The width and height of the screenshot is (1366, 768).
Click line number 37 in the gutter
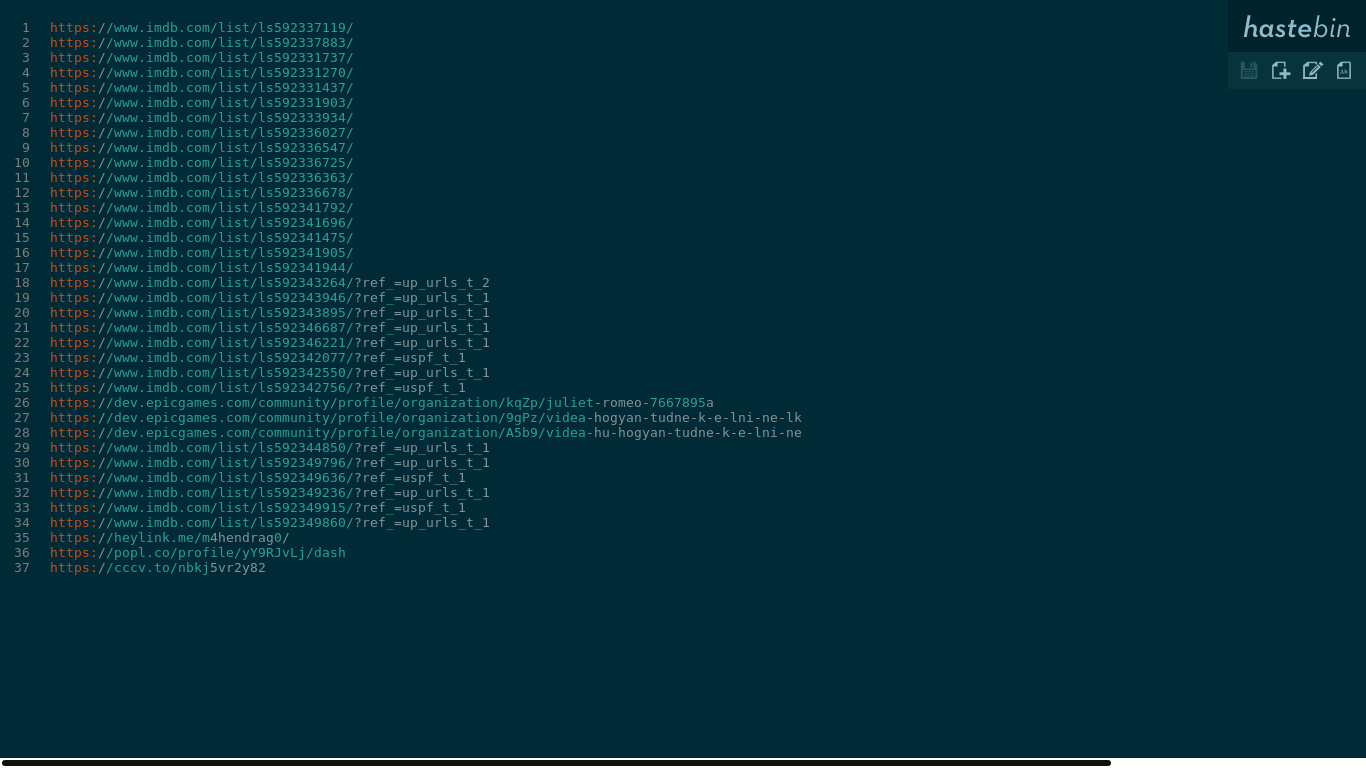click(22, 568)
